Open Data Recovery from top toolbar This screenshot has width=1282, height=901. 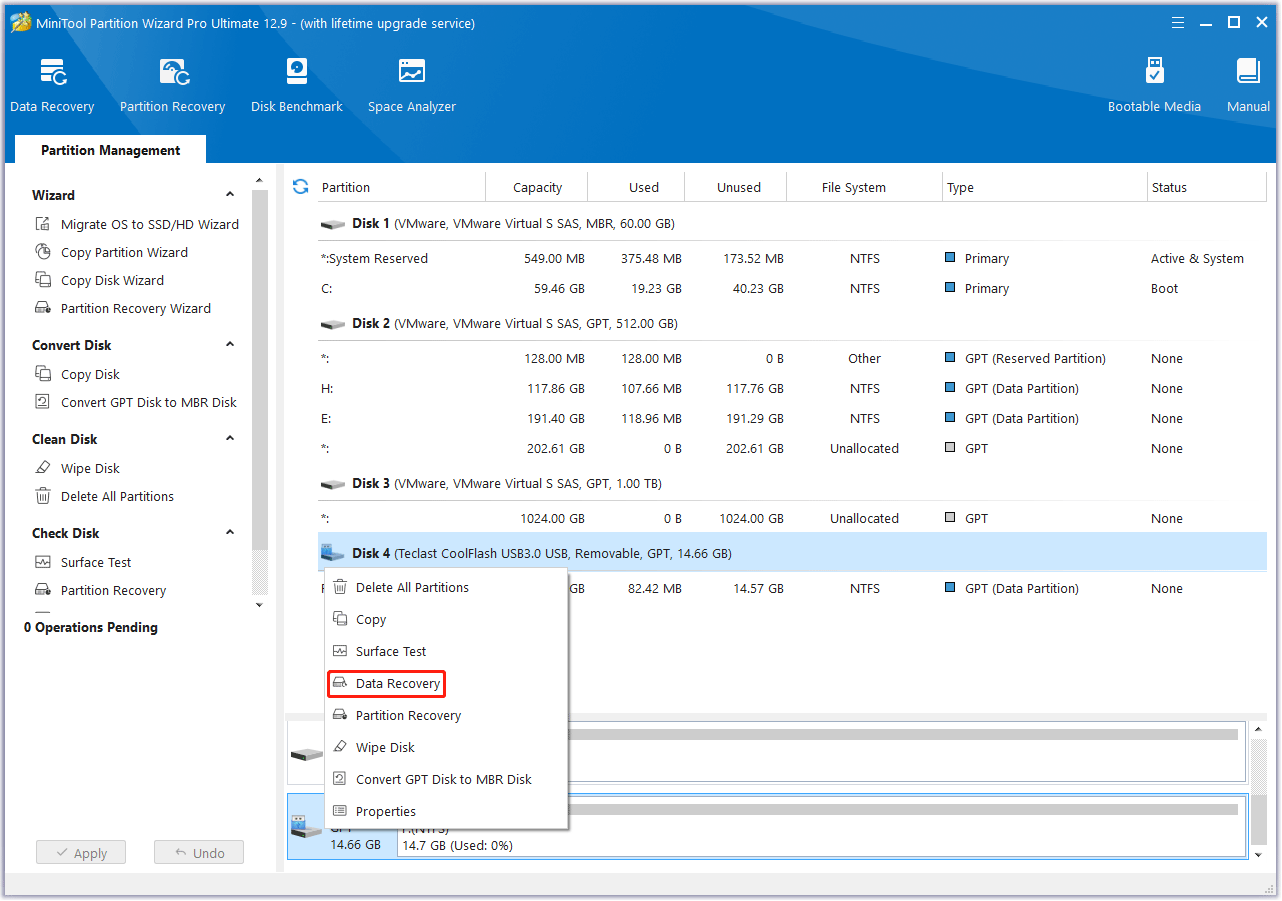pyautogui.click(x=52, y=86)
